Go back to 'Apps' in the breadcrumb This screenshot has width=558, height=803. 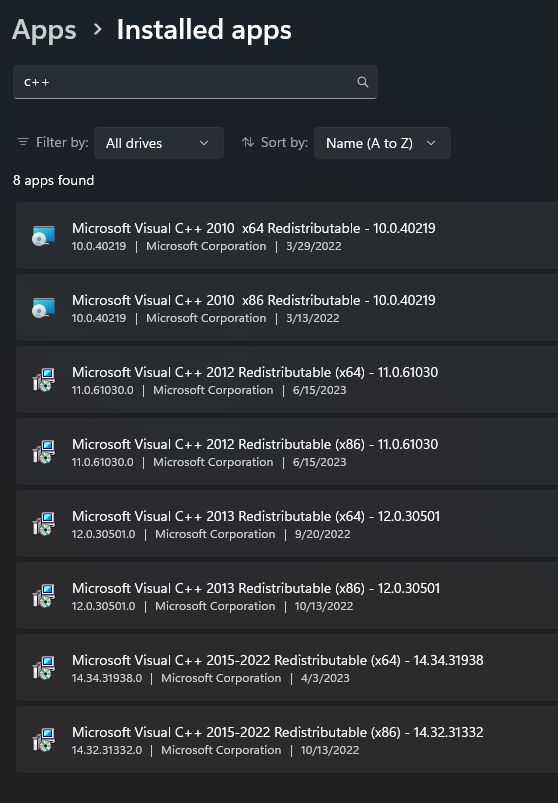(x=44, y=30)
